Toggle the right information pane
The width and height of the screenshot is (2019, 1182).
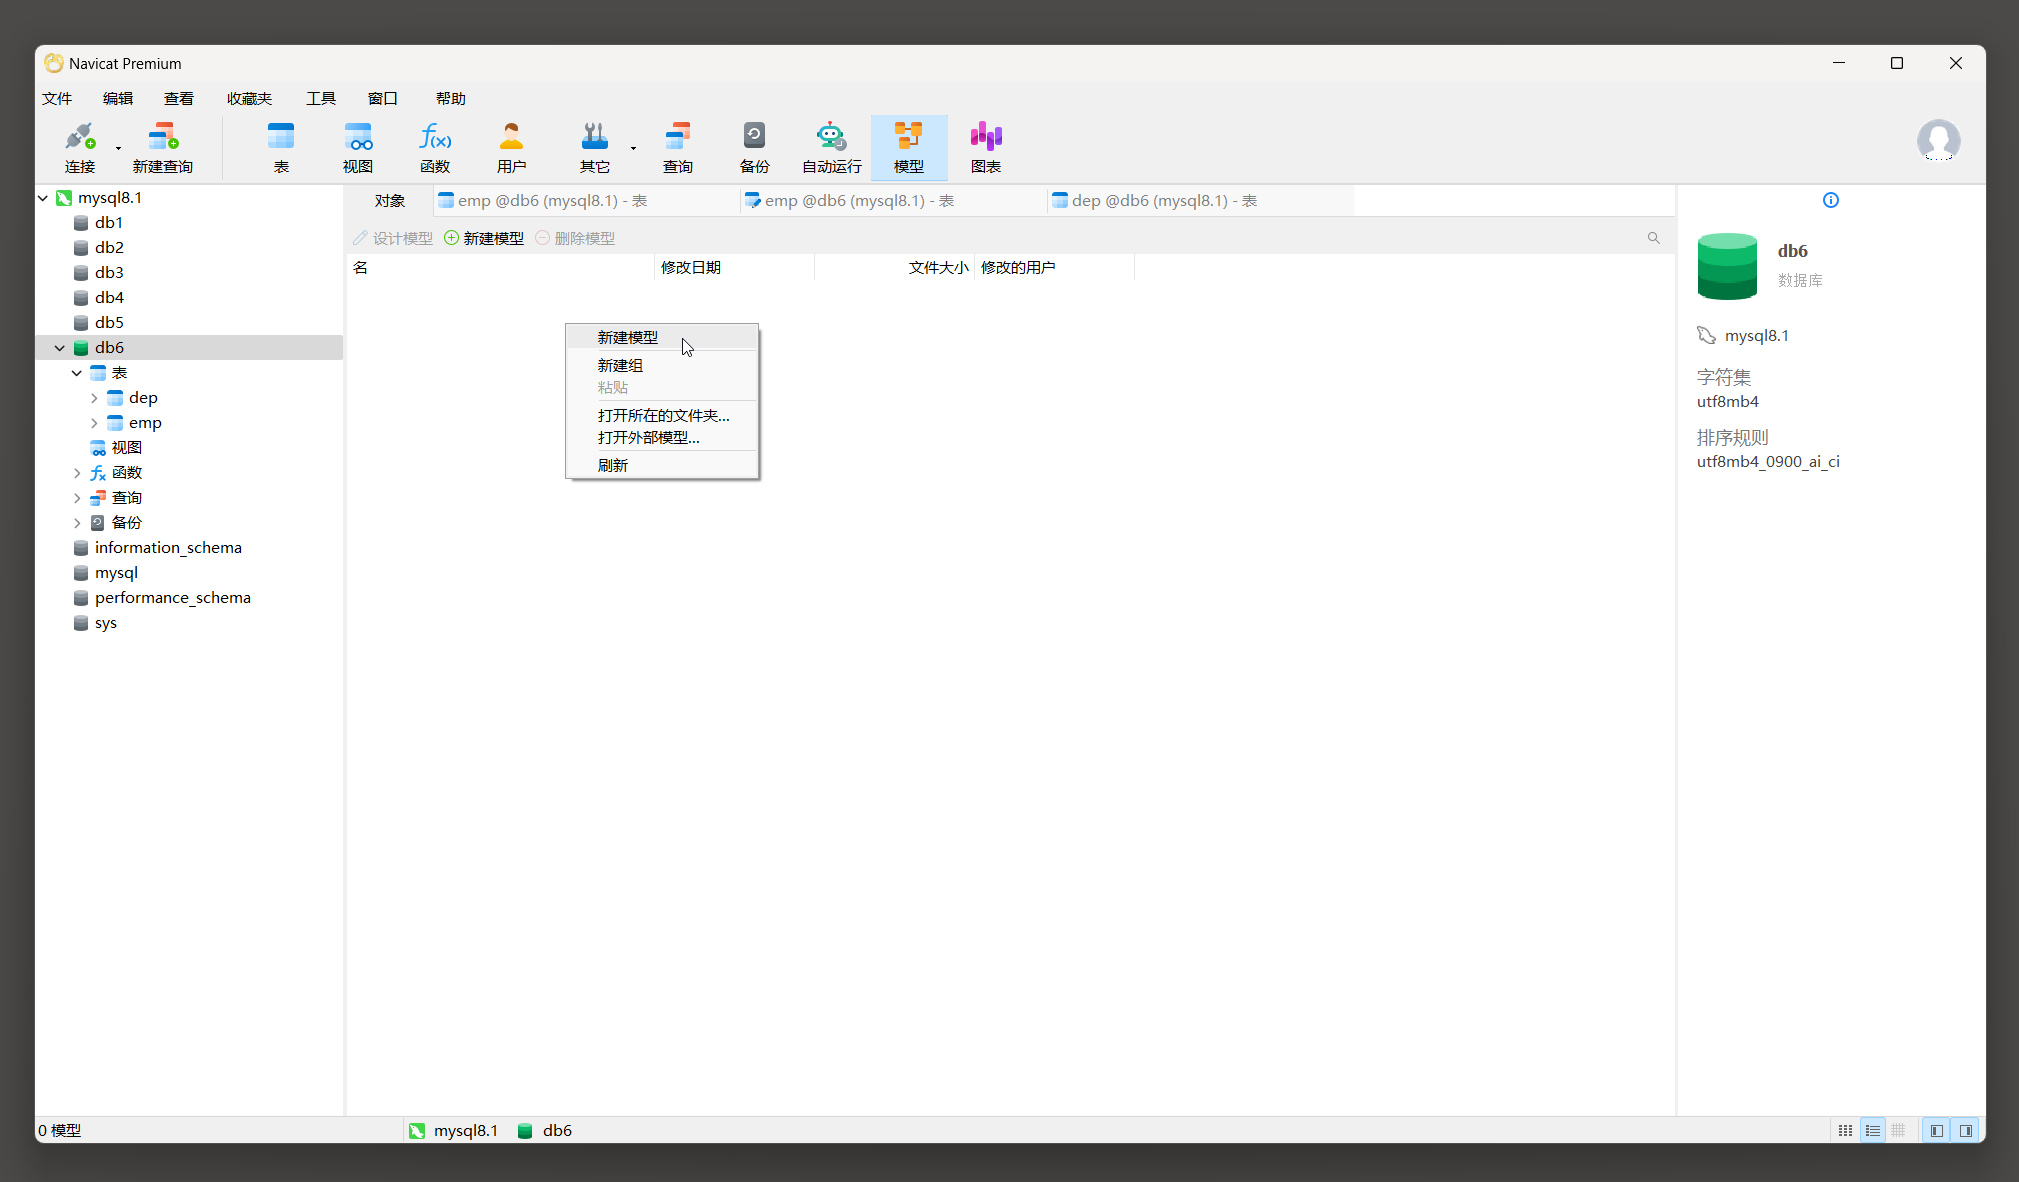tap(1965, 1130)
